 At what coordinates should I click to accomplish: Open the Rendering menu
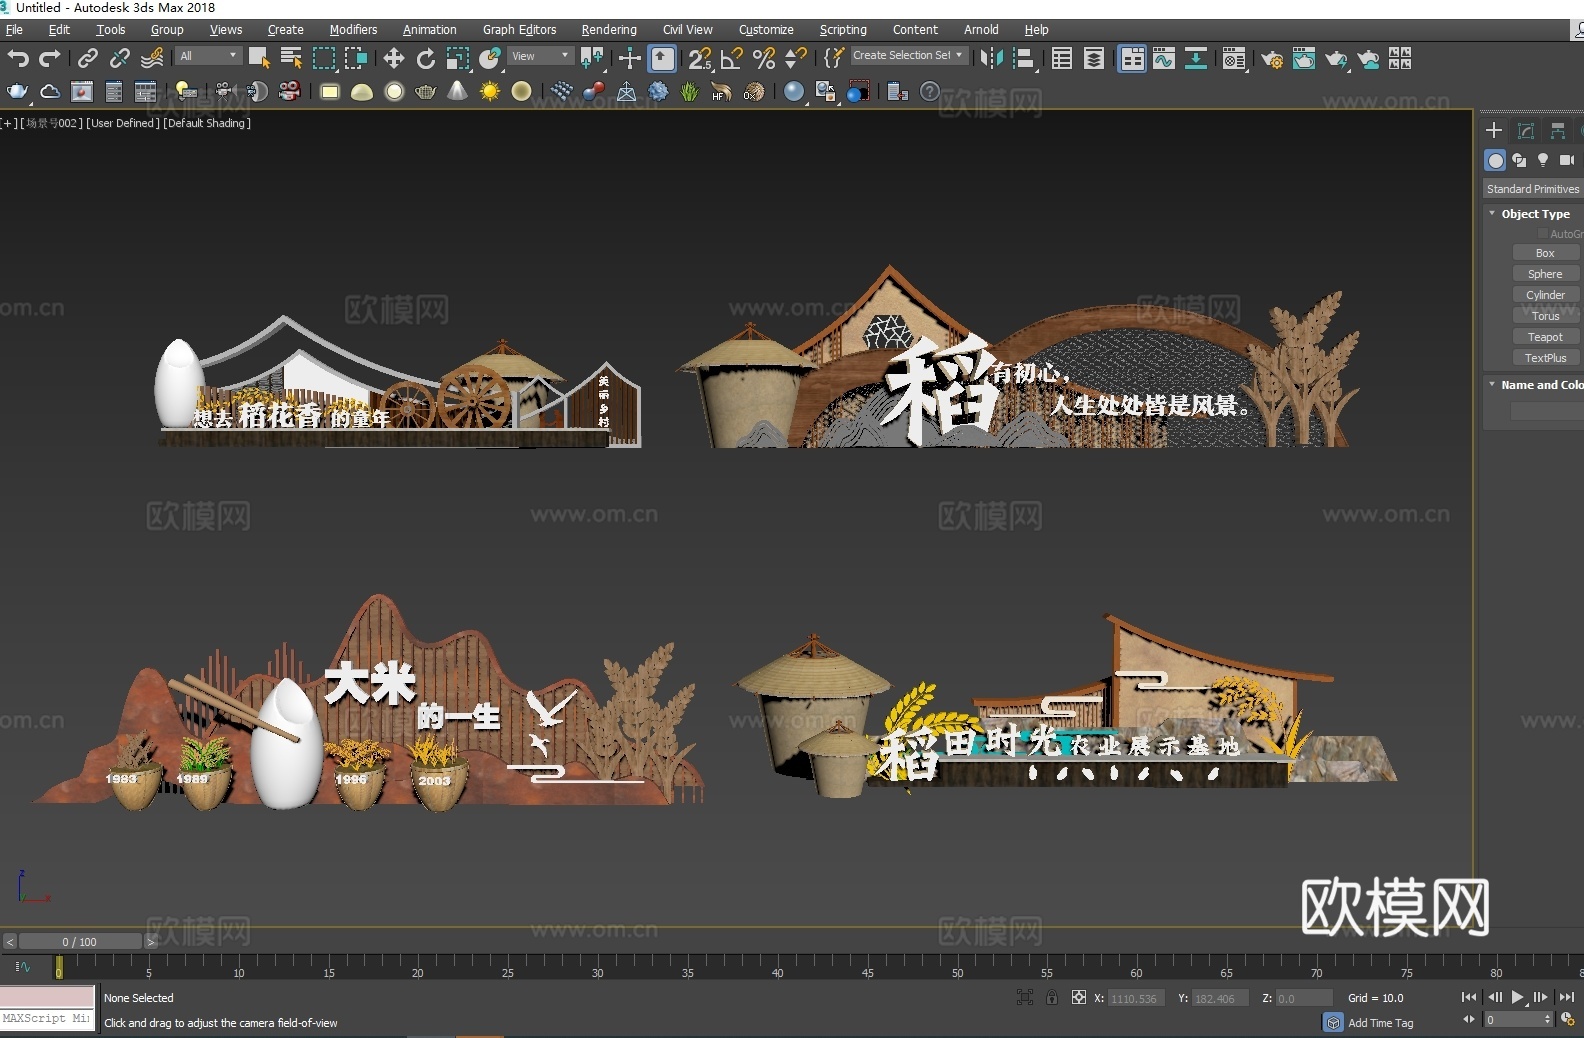[x=609, y=30]
